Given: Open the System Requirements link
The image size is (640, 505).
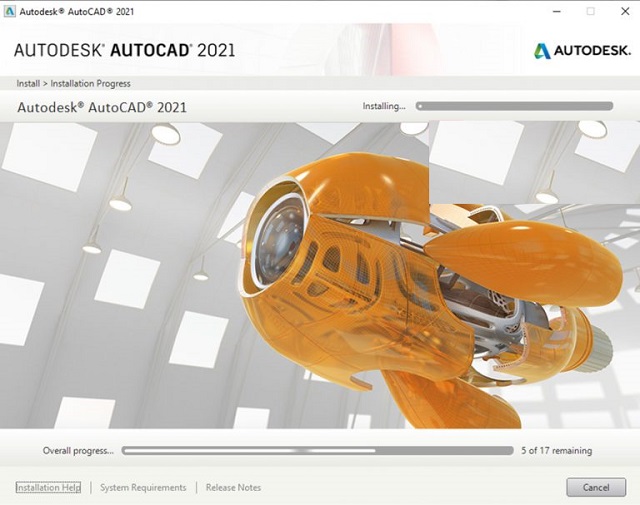Looking at the screenshot, I should tap(143, 487).
